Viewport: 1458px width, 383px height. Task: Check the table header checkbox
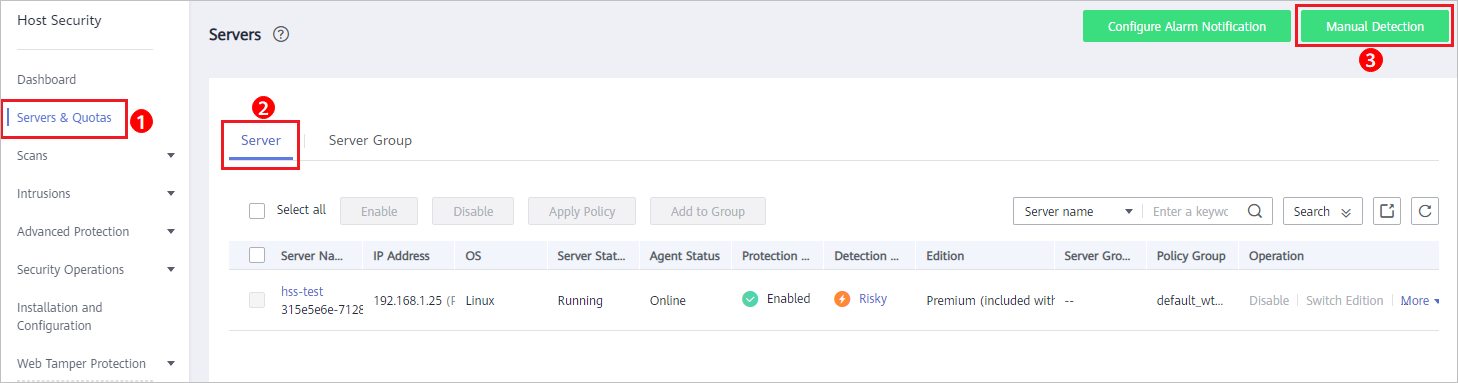[x=257, y=255]
